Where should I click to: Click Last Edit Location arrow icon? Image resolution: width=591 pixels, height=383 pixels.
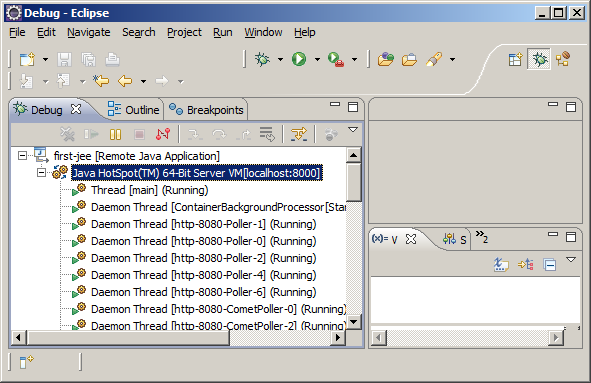point(101,81)
